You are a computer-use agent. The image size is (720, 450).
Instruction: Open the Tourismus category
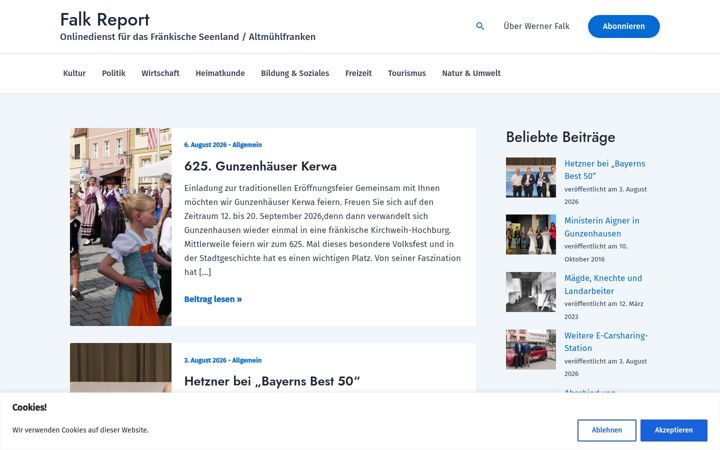pos(407,73)
